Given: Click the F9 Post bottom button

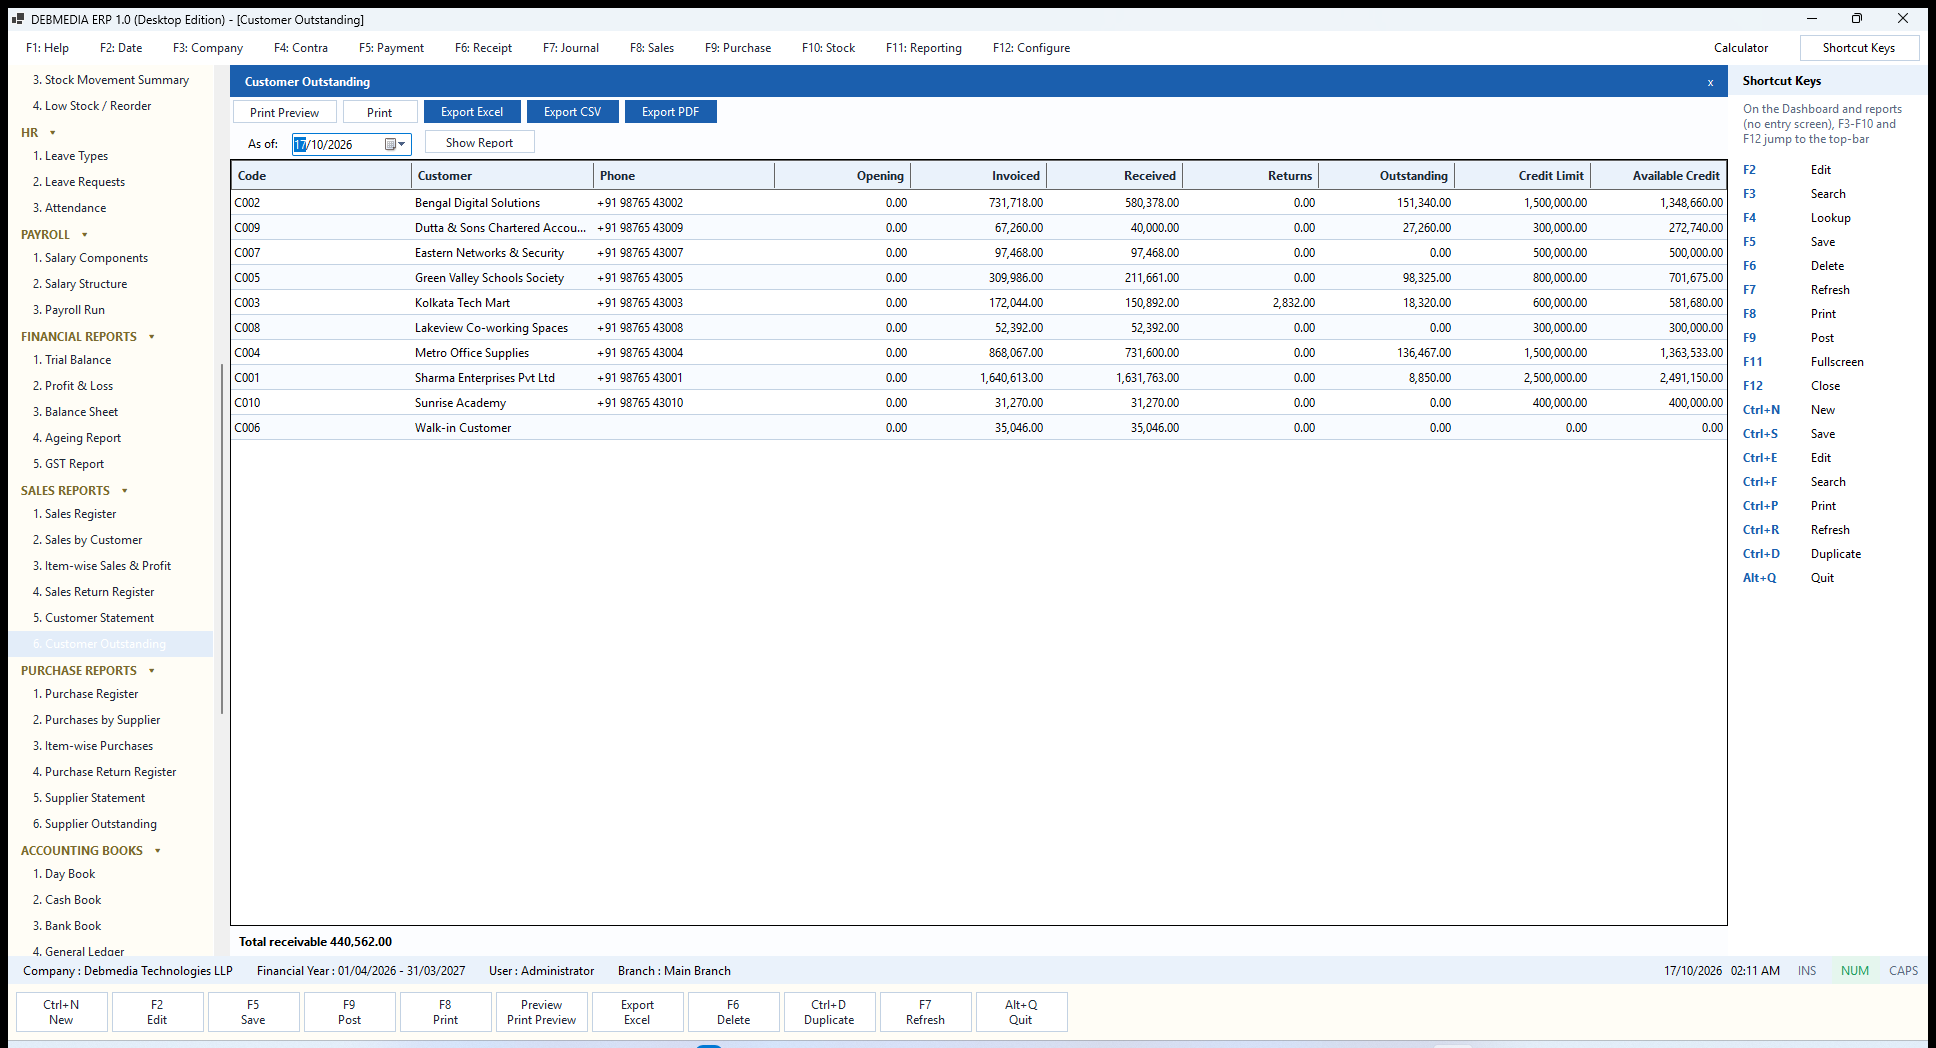Looking at the screenshot, I should coord(349,1012).
